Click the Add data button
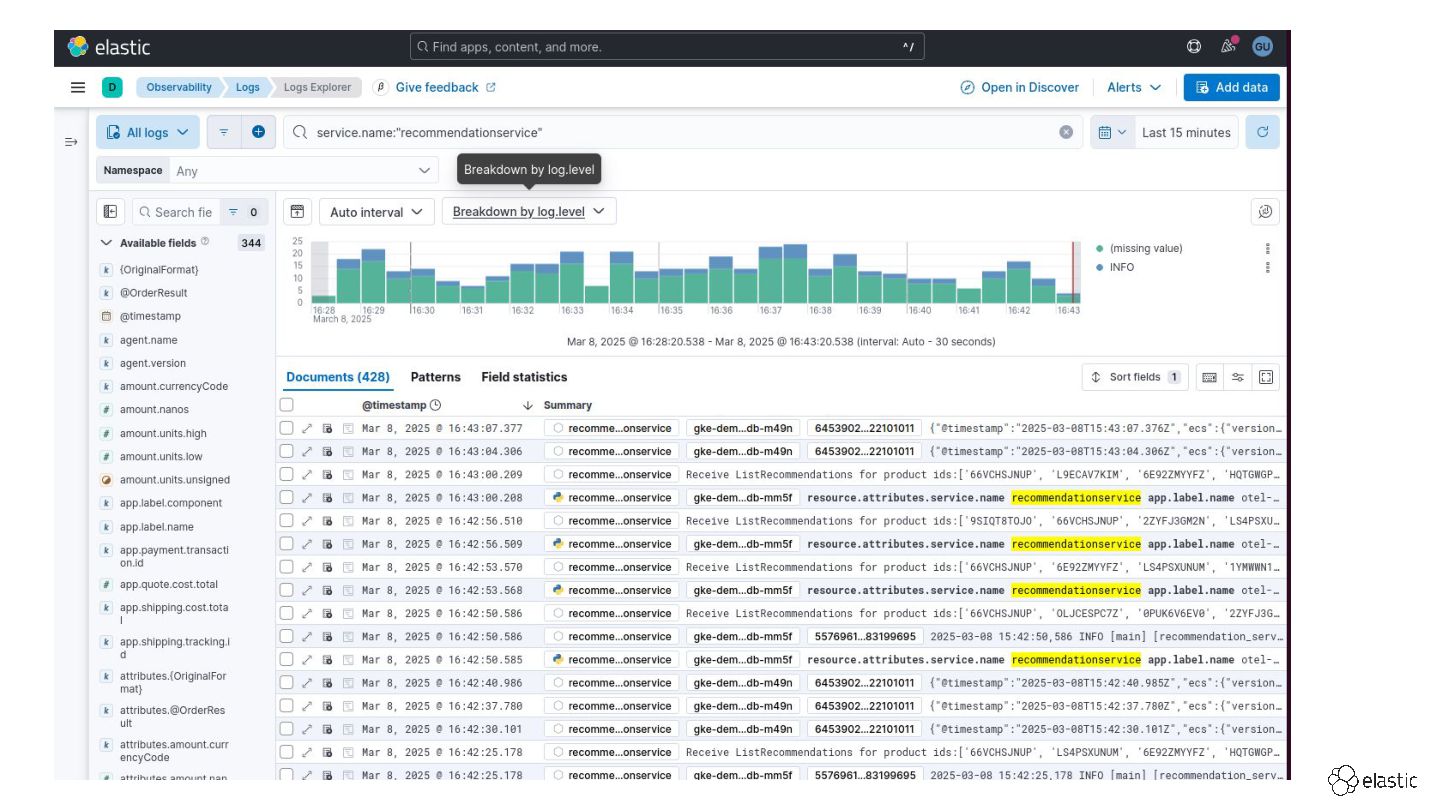The image size is (1440, 810). point(1231,87)
